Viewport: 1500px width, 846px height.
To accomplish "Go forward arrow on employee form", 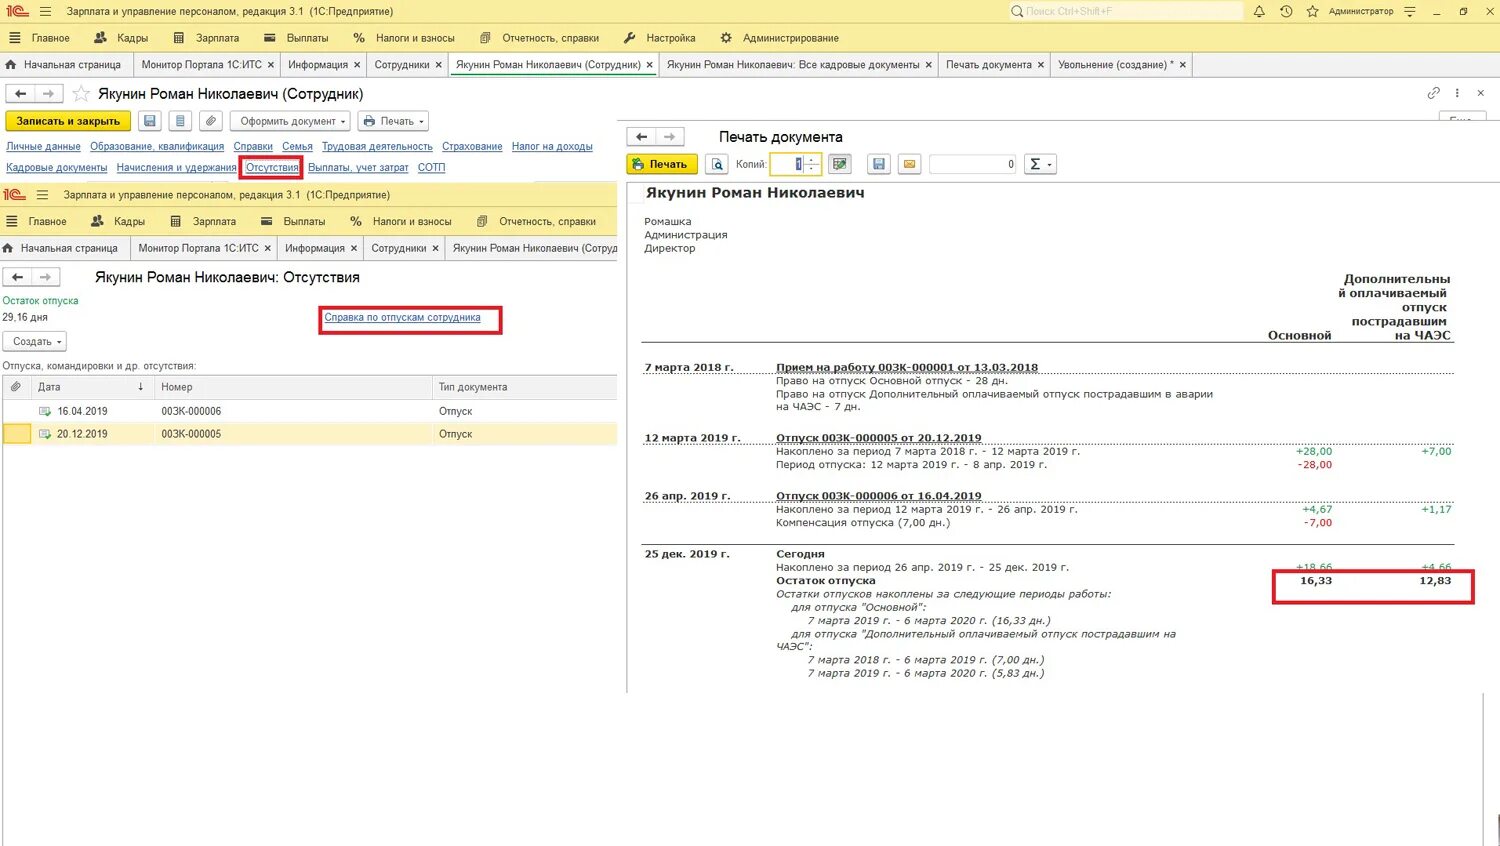I will [x=48, y=93].
